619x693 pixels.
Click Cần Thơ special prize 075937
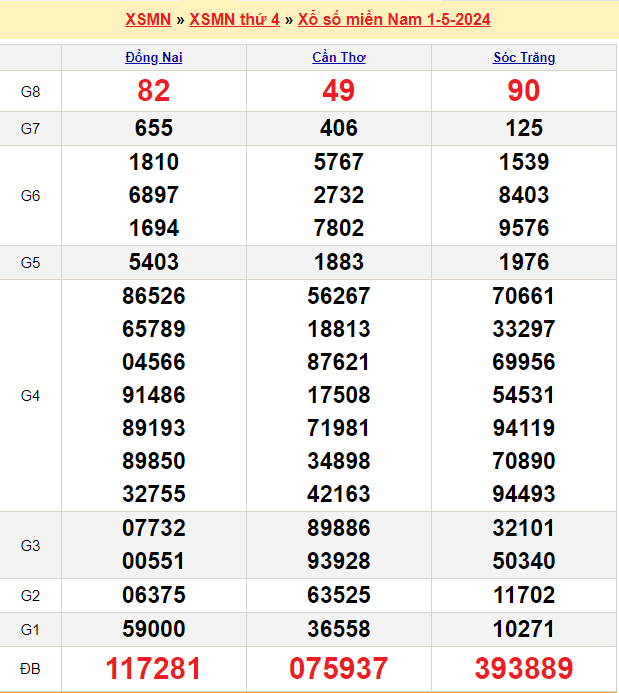pyautogui.click(x=339, y=668)
